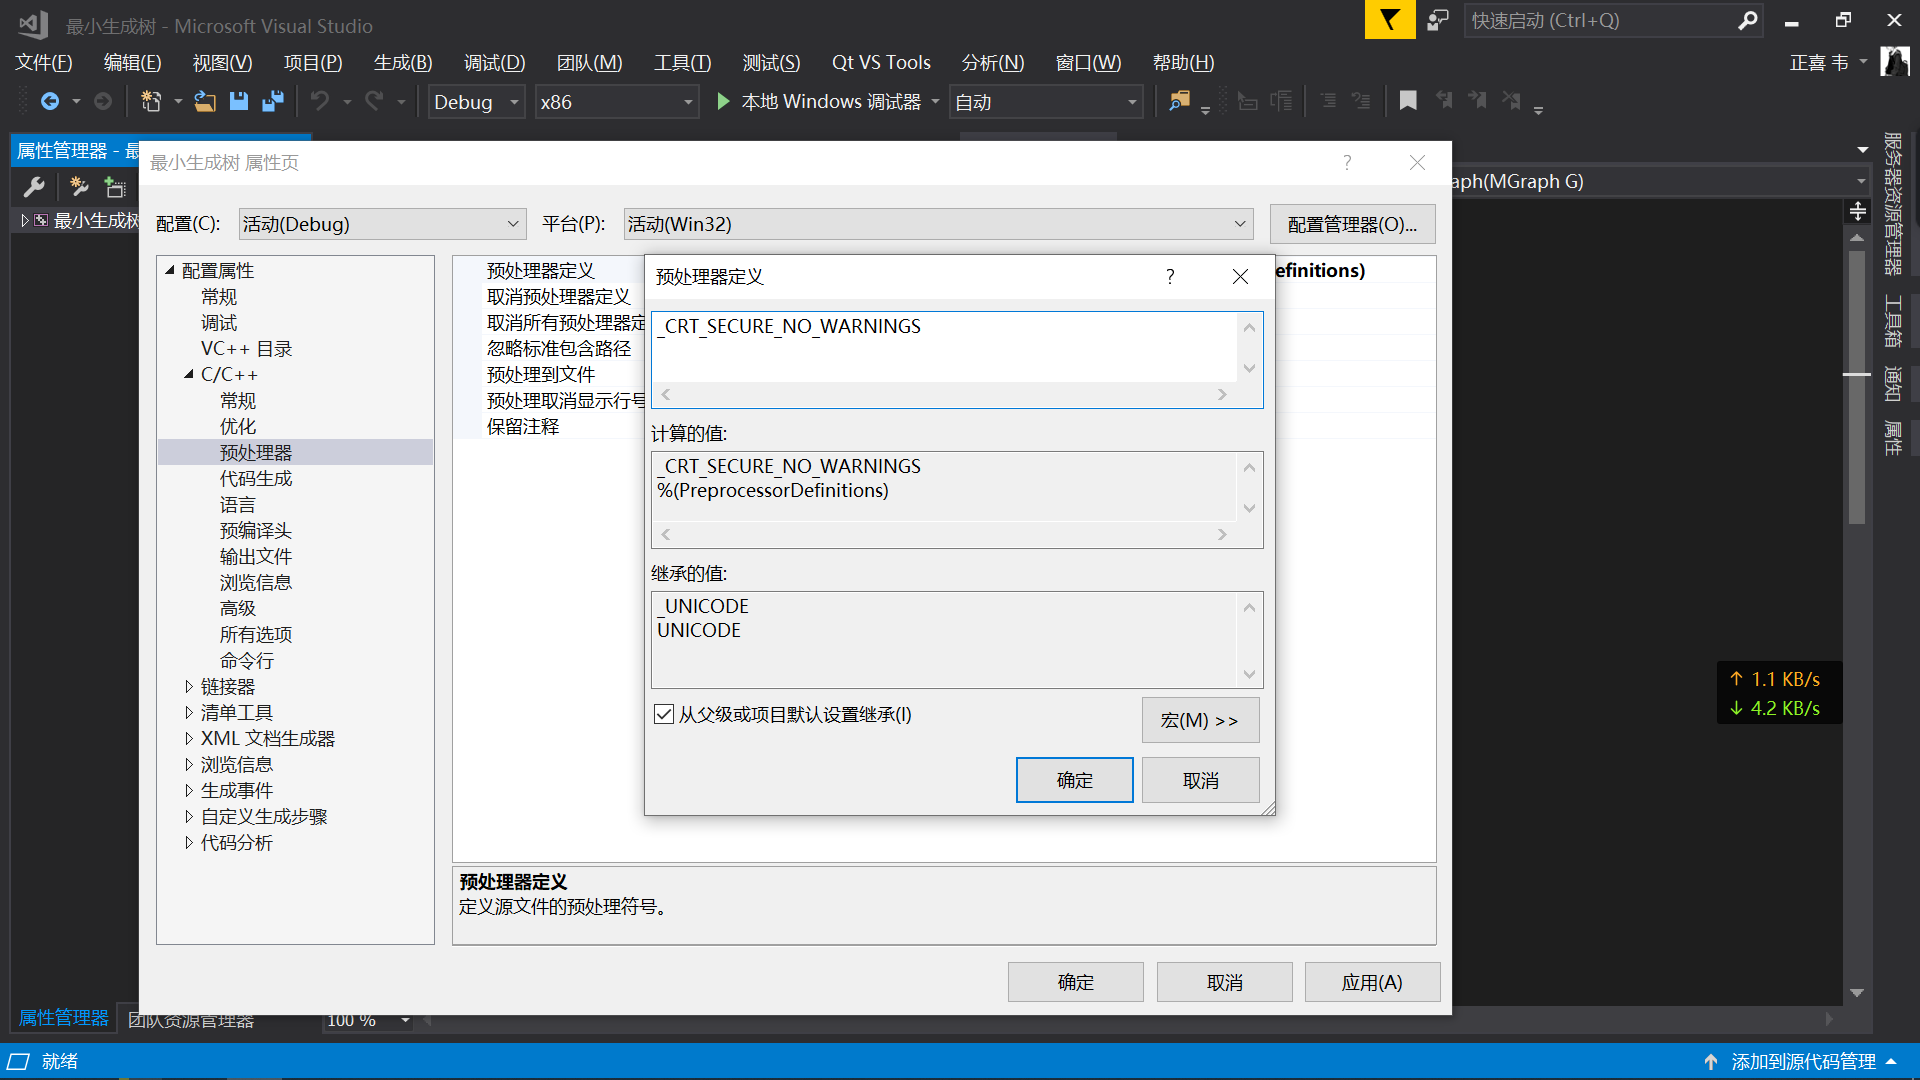Click 取消 in Preprocessor Definitions dialog
Image resolution: width=1920 pixels, height=1080 pixels.
[1200, 780]
